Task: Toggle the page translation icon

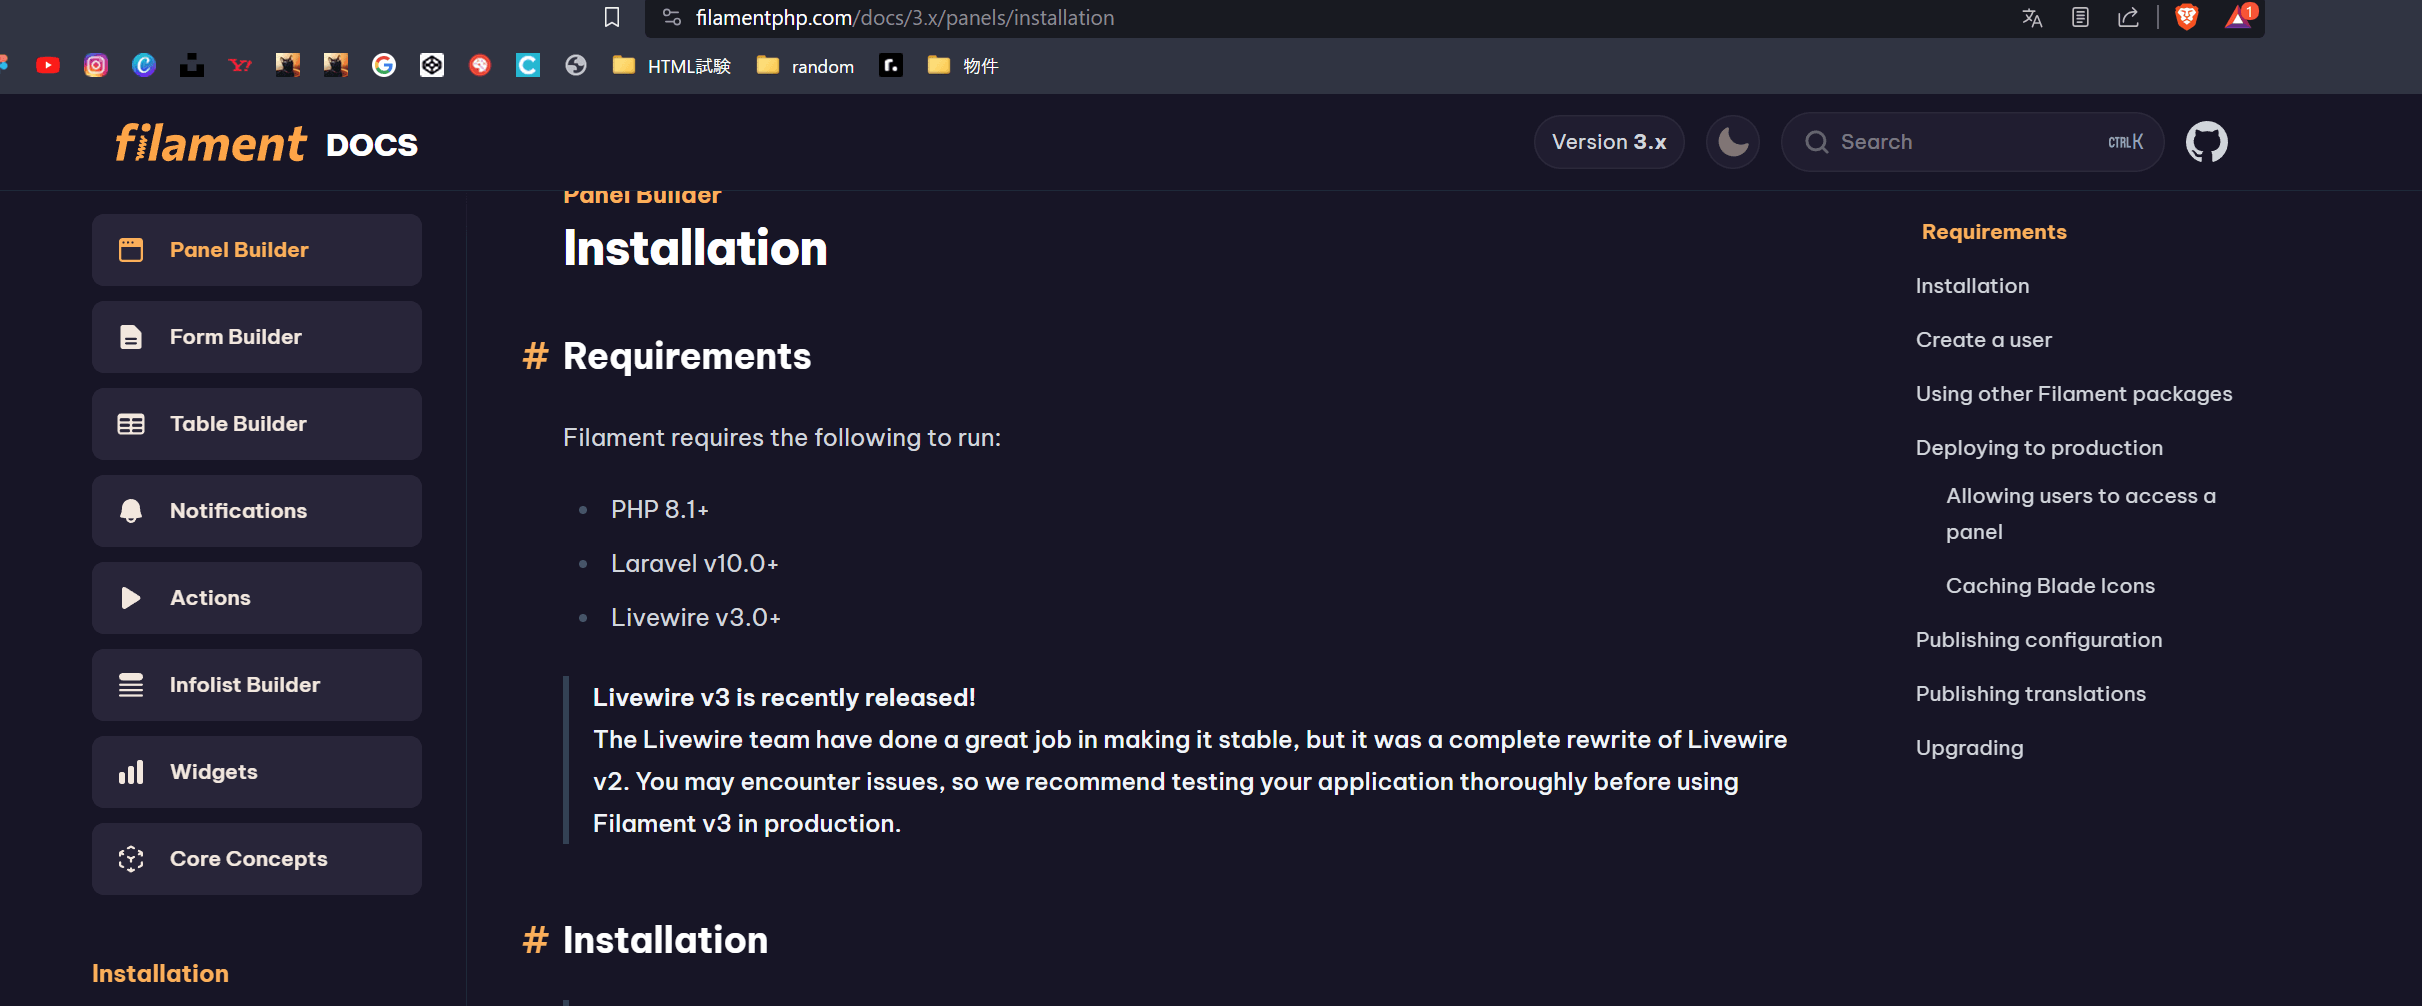Action: coord(2032,17)
